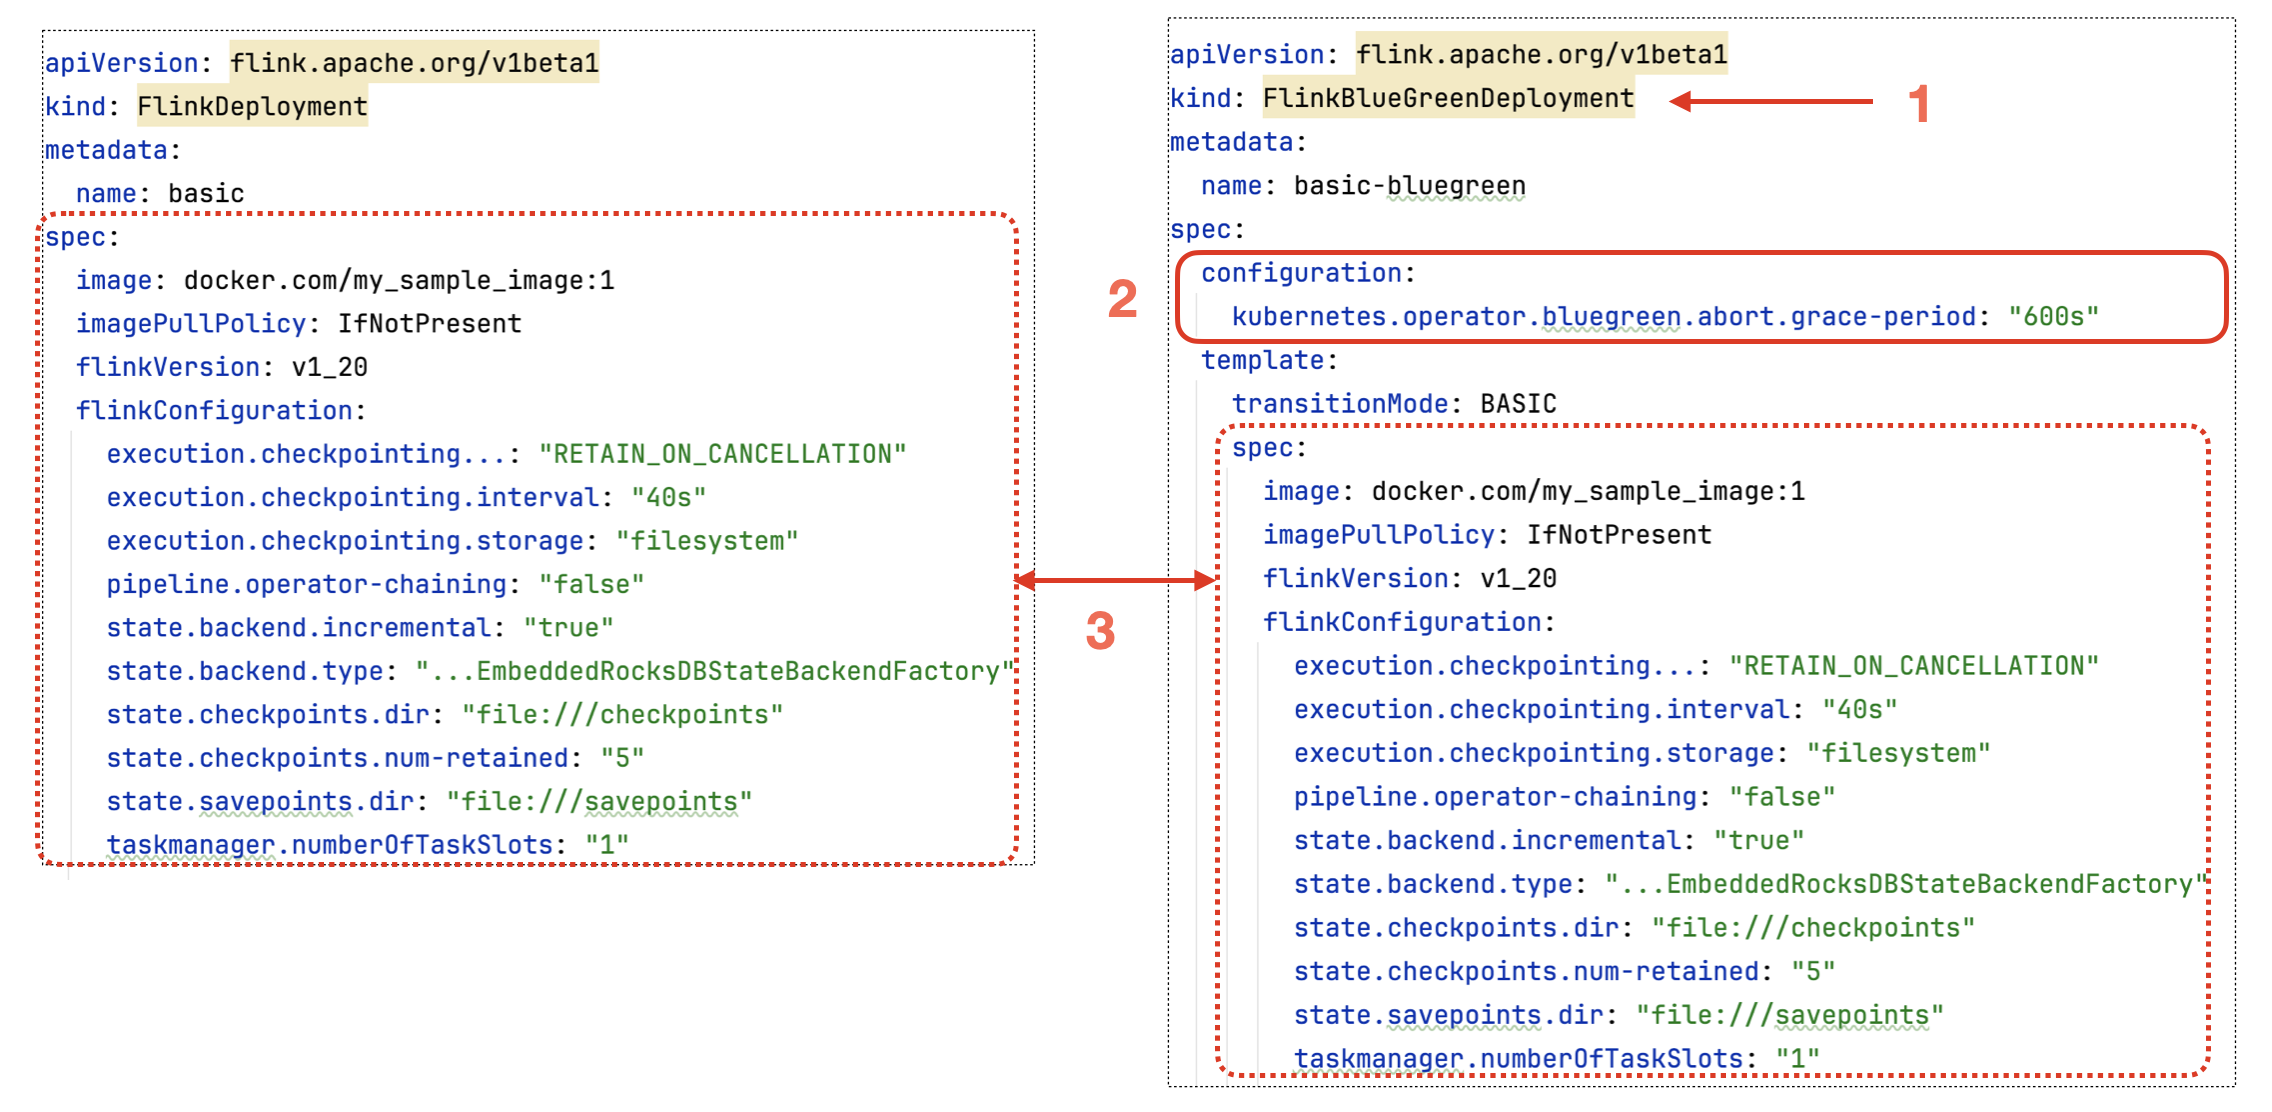Click the kubernetes.operator.bluegreen.abort.grace-period key

(1603, 317)
